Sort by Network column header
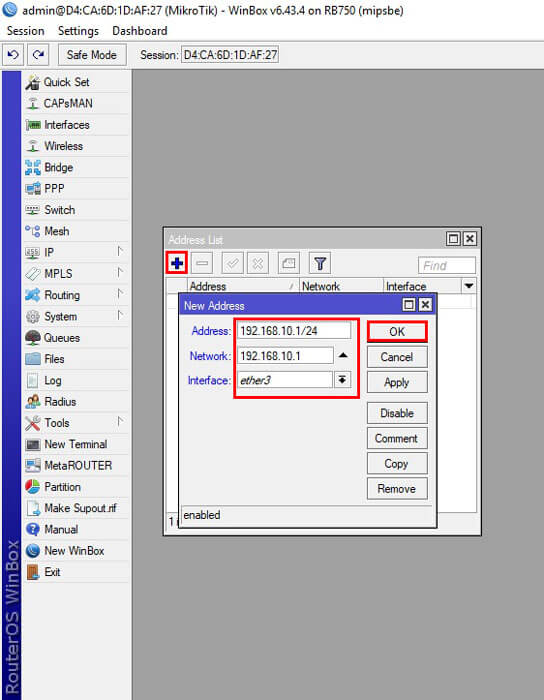The height and width of the screenshot is (700, 544). (x=341, y=286)
